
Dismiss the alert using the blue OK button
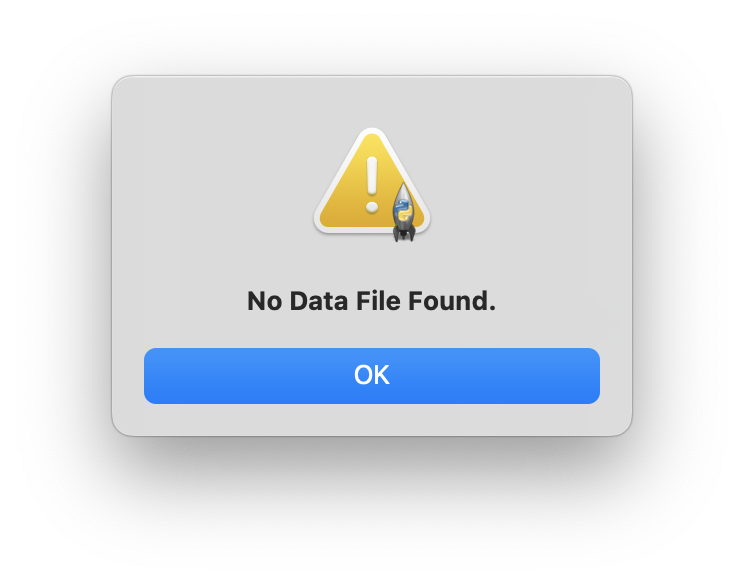[x=372, y=376]
